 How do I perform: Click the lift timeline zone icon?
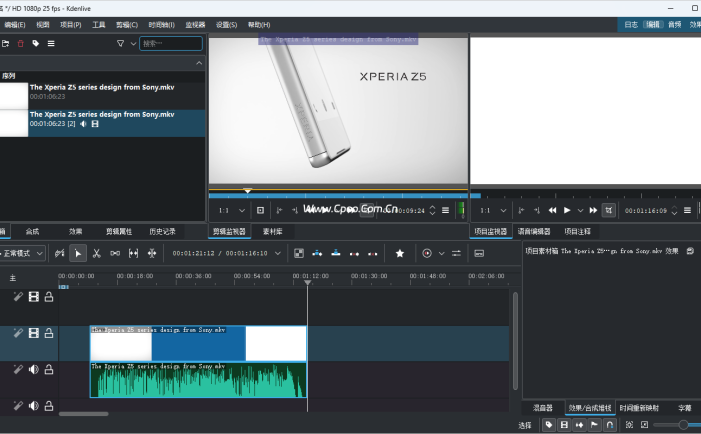(372, 253)
